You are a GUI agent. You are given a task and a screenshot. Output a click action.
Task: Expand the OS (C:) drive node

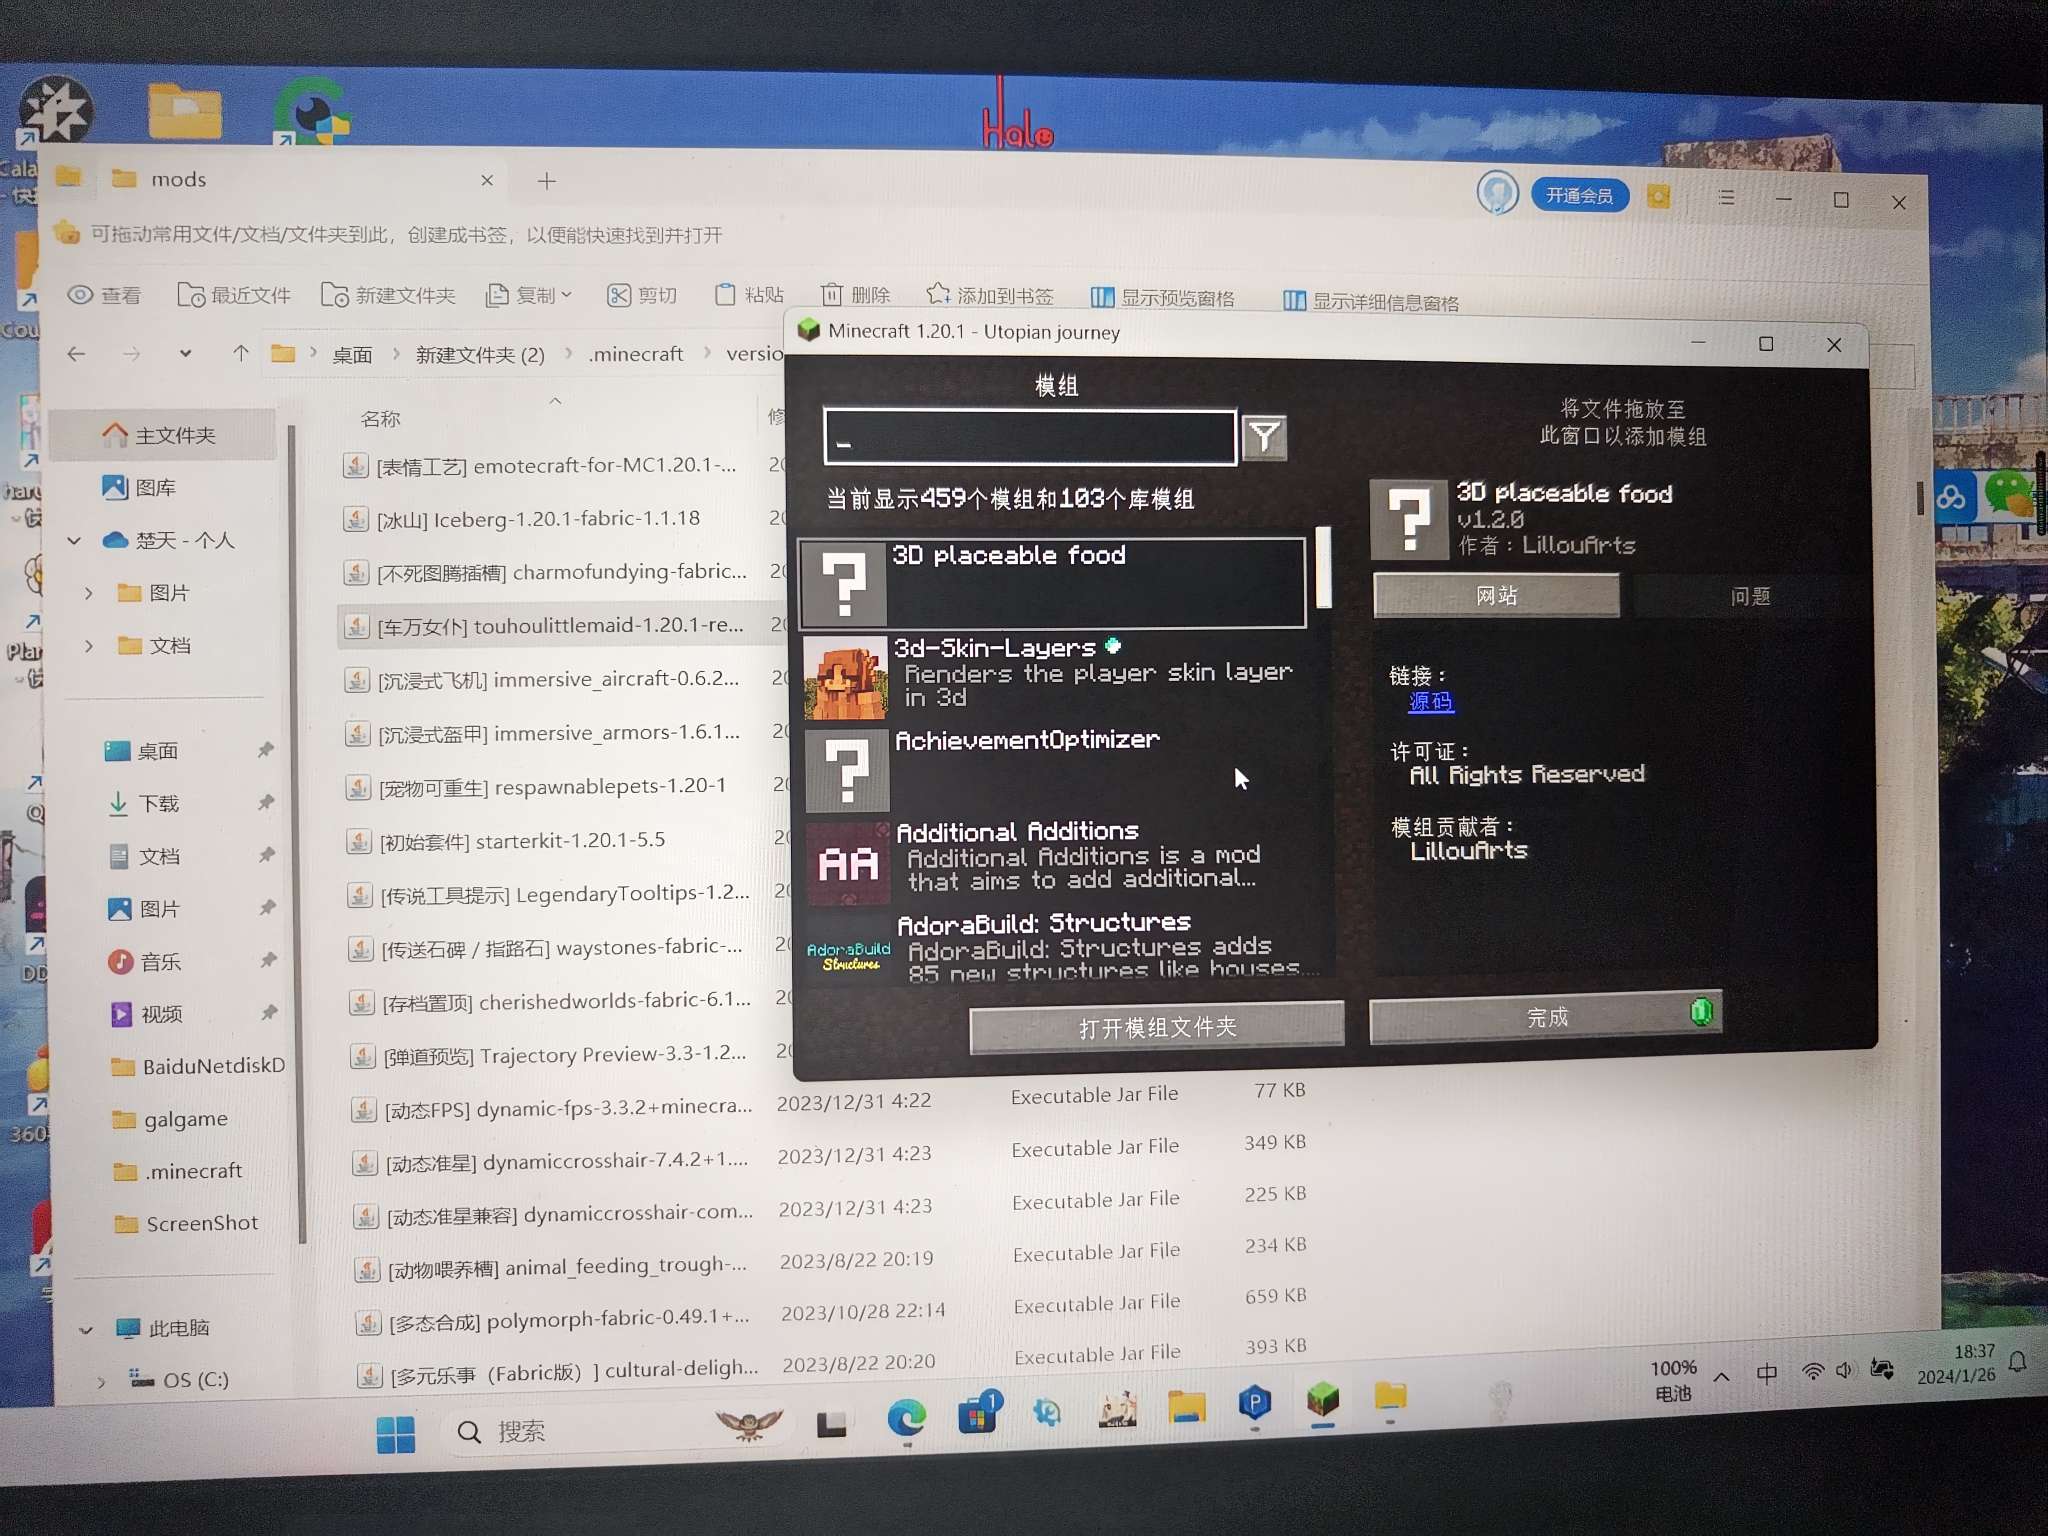click(101, 1381)
